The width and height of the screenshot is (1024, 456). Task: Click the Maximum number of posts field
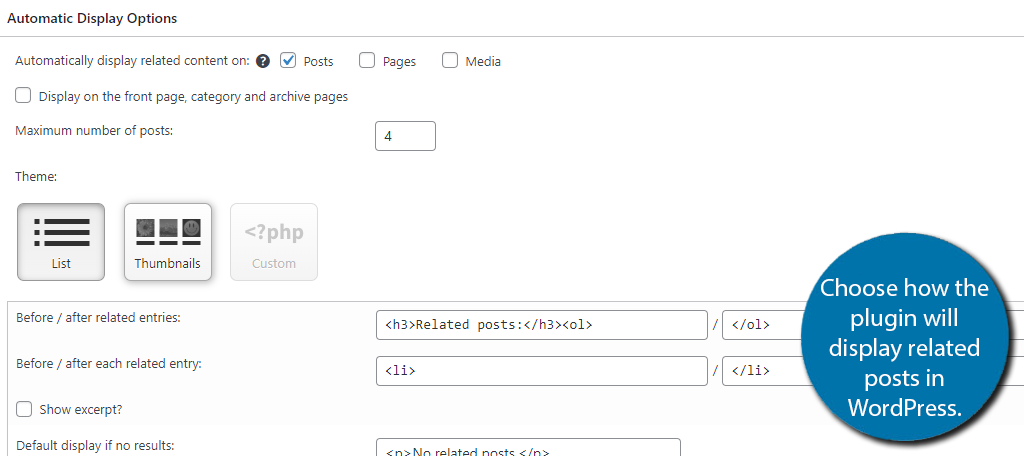coord(406,136)
